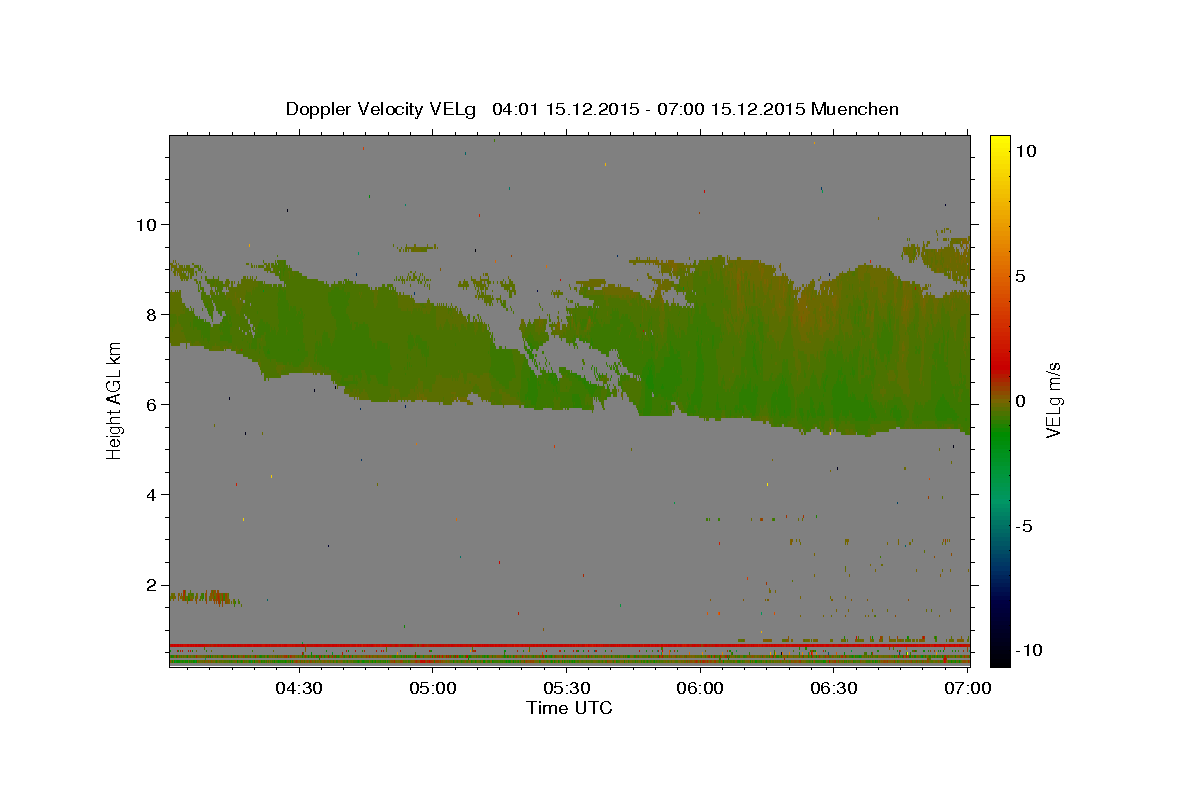Image resolution: width=1200 pixels, height=800 pixels.
Task: Click the colorbar label '0'
Action: point(1020,401)
